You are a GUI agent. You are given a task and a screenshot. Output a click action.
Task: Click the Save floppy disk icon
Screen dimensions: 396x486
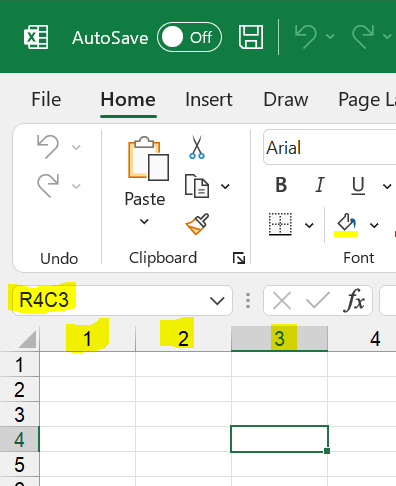pos(251,37)
